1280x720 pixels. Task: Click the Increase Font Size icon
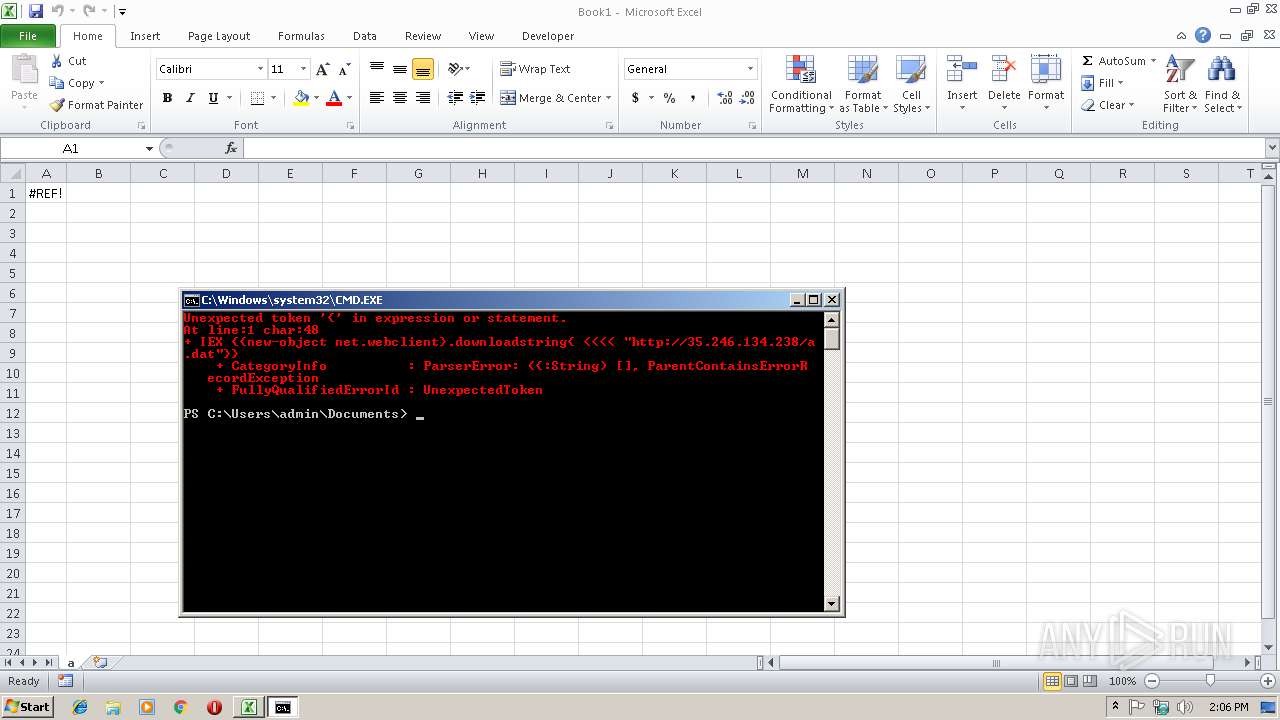pyautogui.click(x=322, y=69)
